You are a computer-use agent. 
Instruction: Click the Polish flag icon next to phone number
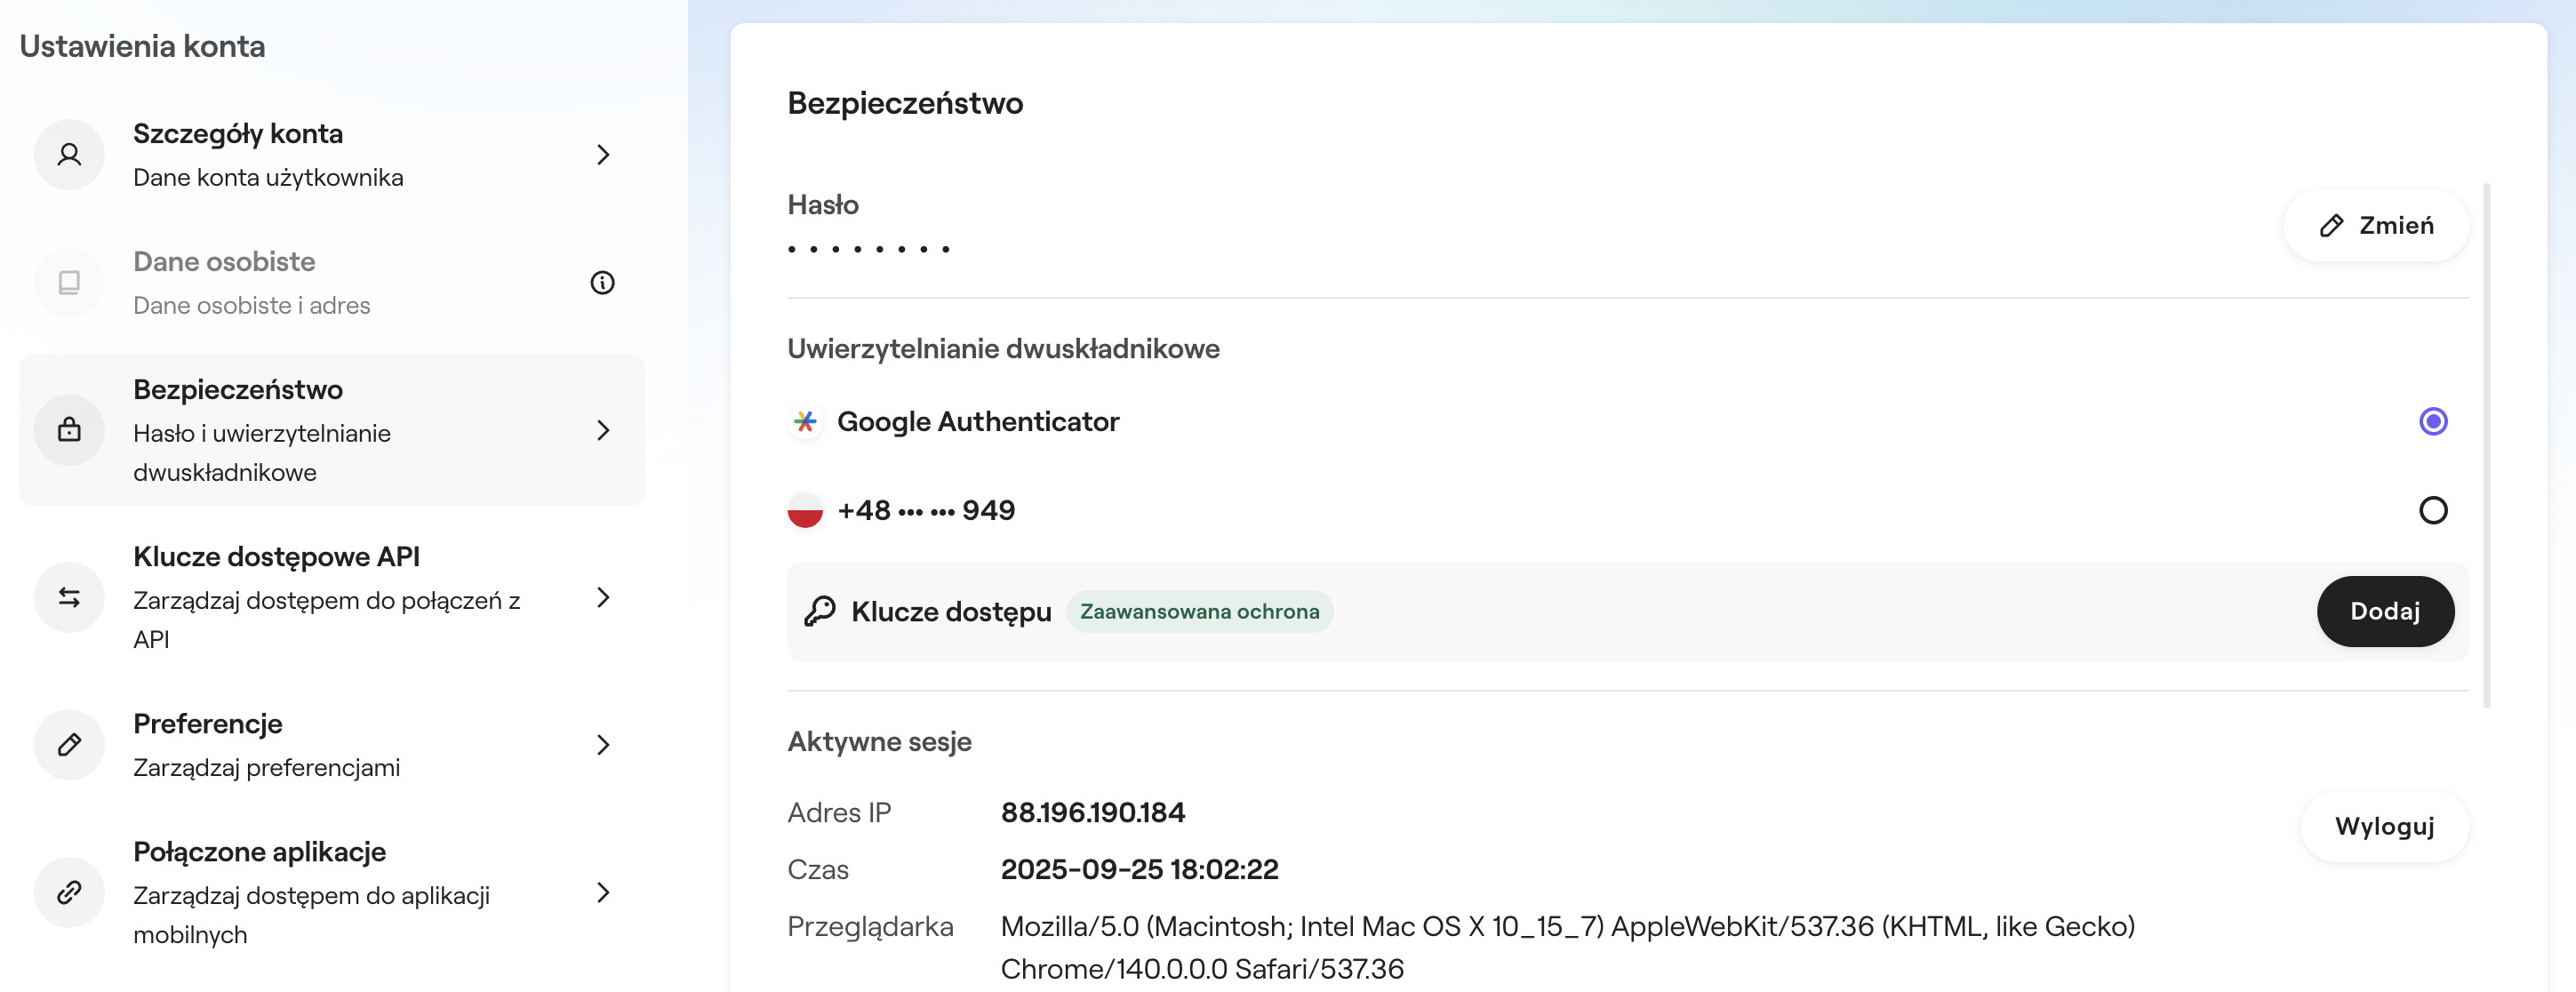[805, 510]
